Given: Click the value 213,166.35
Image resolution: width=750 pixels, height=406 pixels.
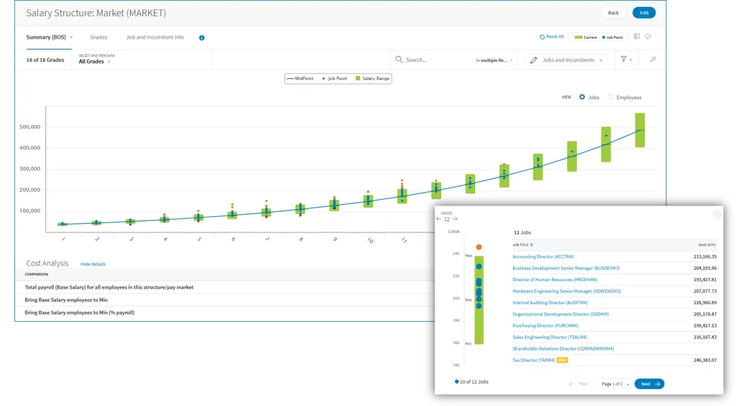Looking at the screenshot, I should (705, 257).
